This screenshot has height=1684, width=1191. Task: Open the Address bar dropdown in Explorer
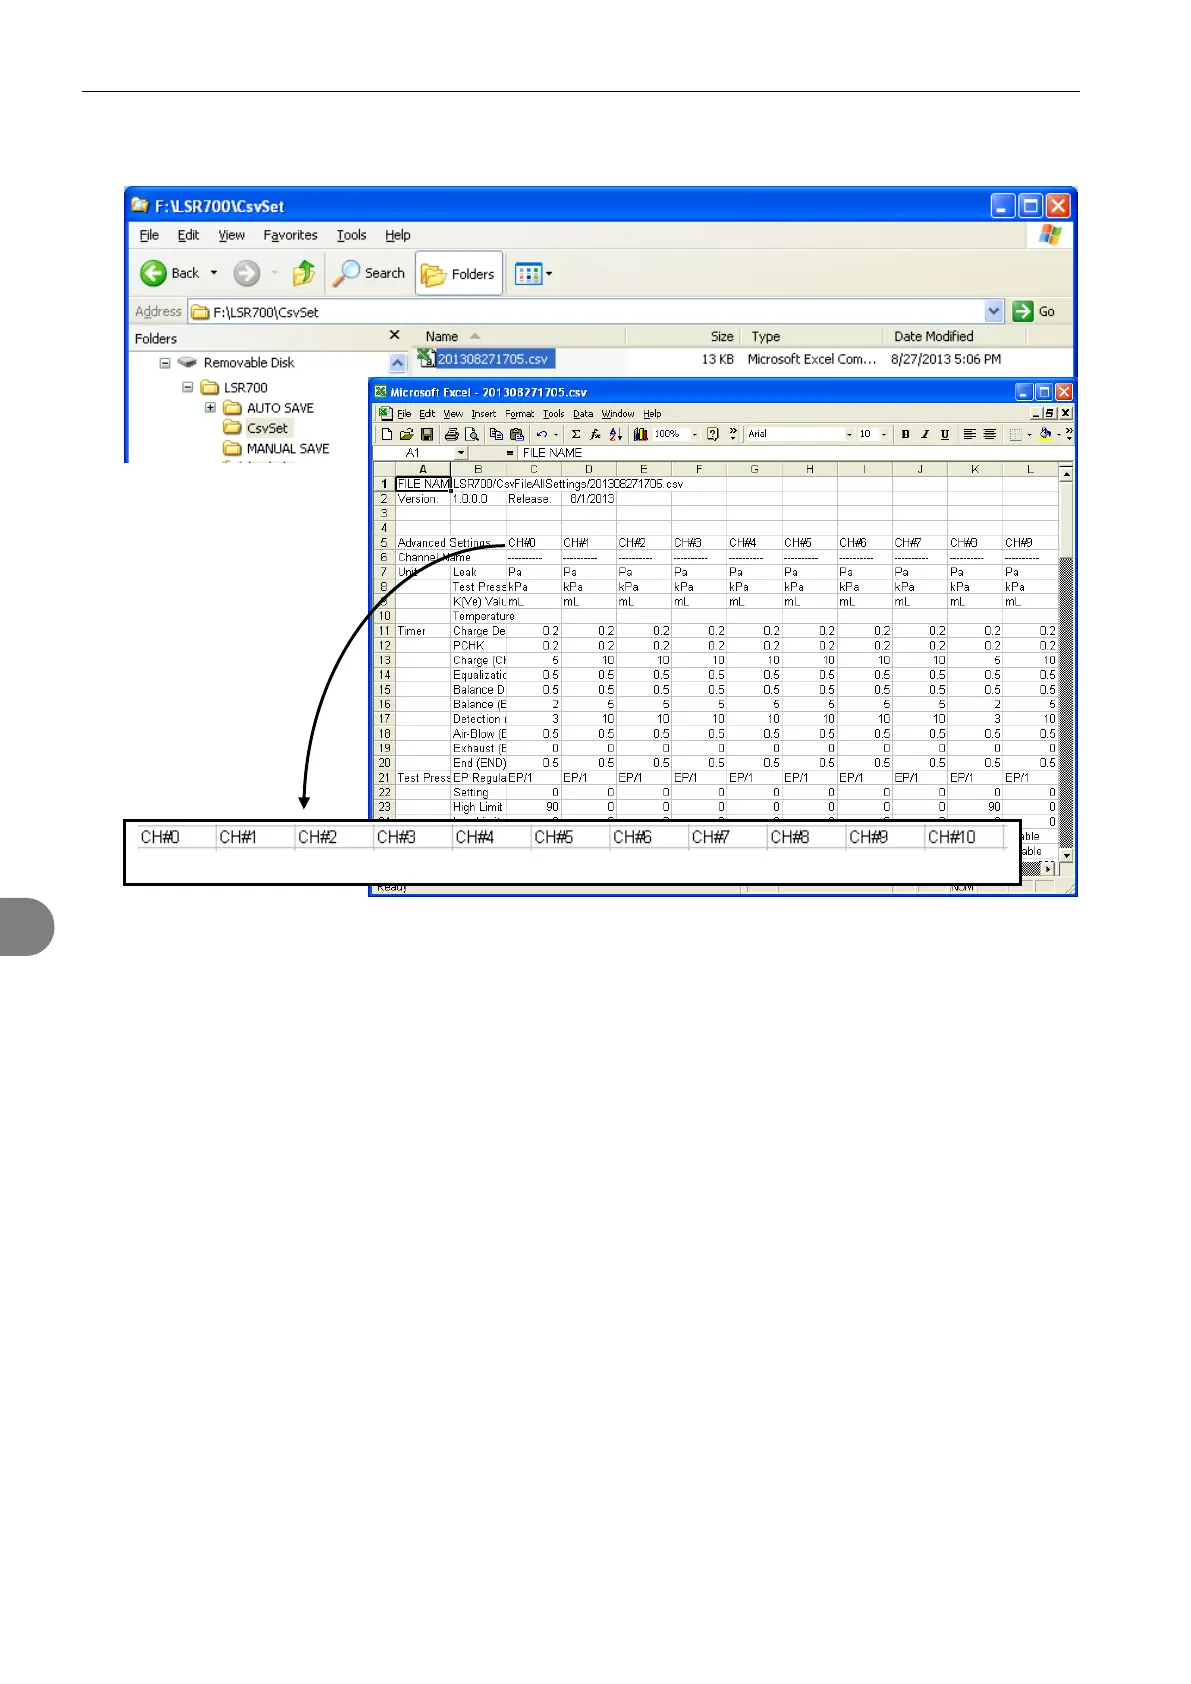(x=994, y=311)
